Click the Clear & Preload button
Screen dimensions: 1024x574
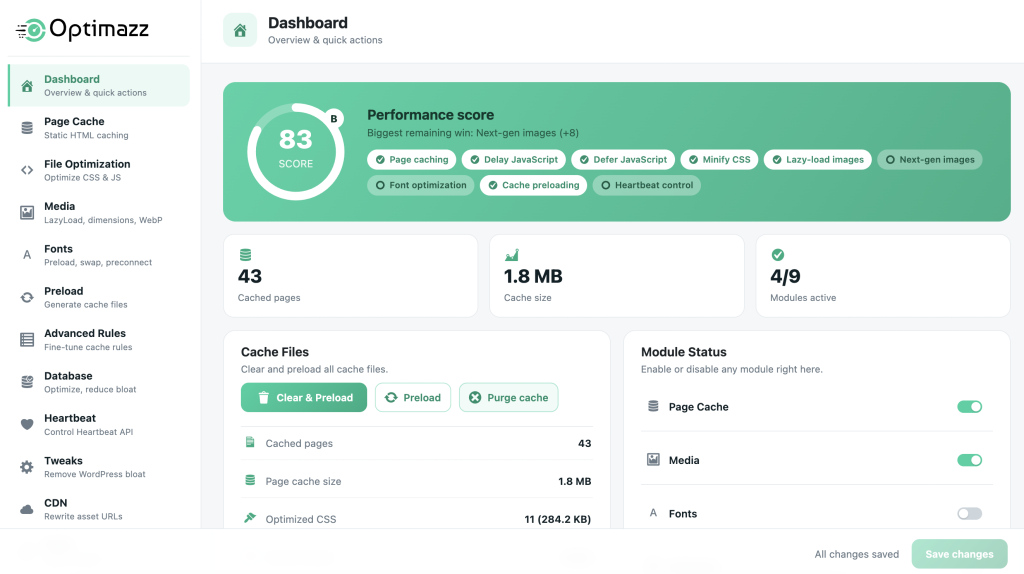pos(304,398)
